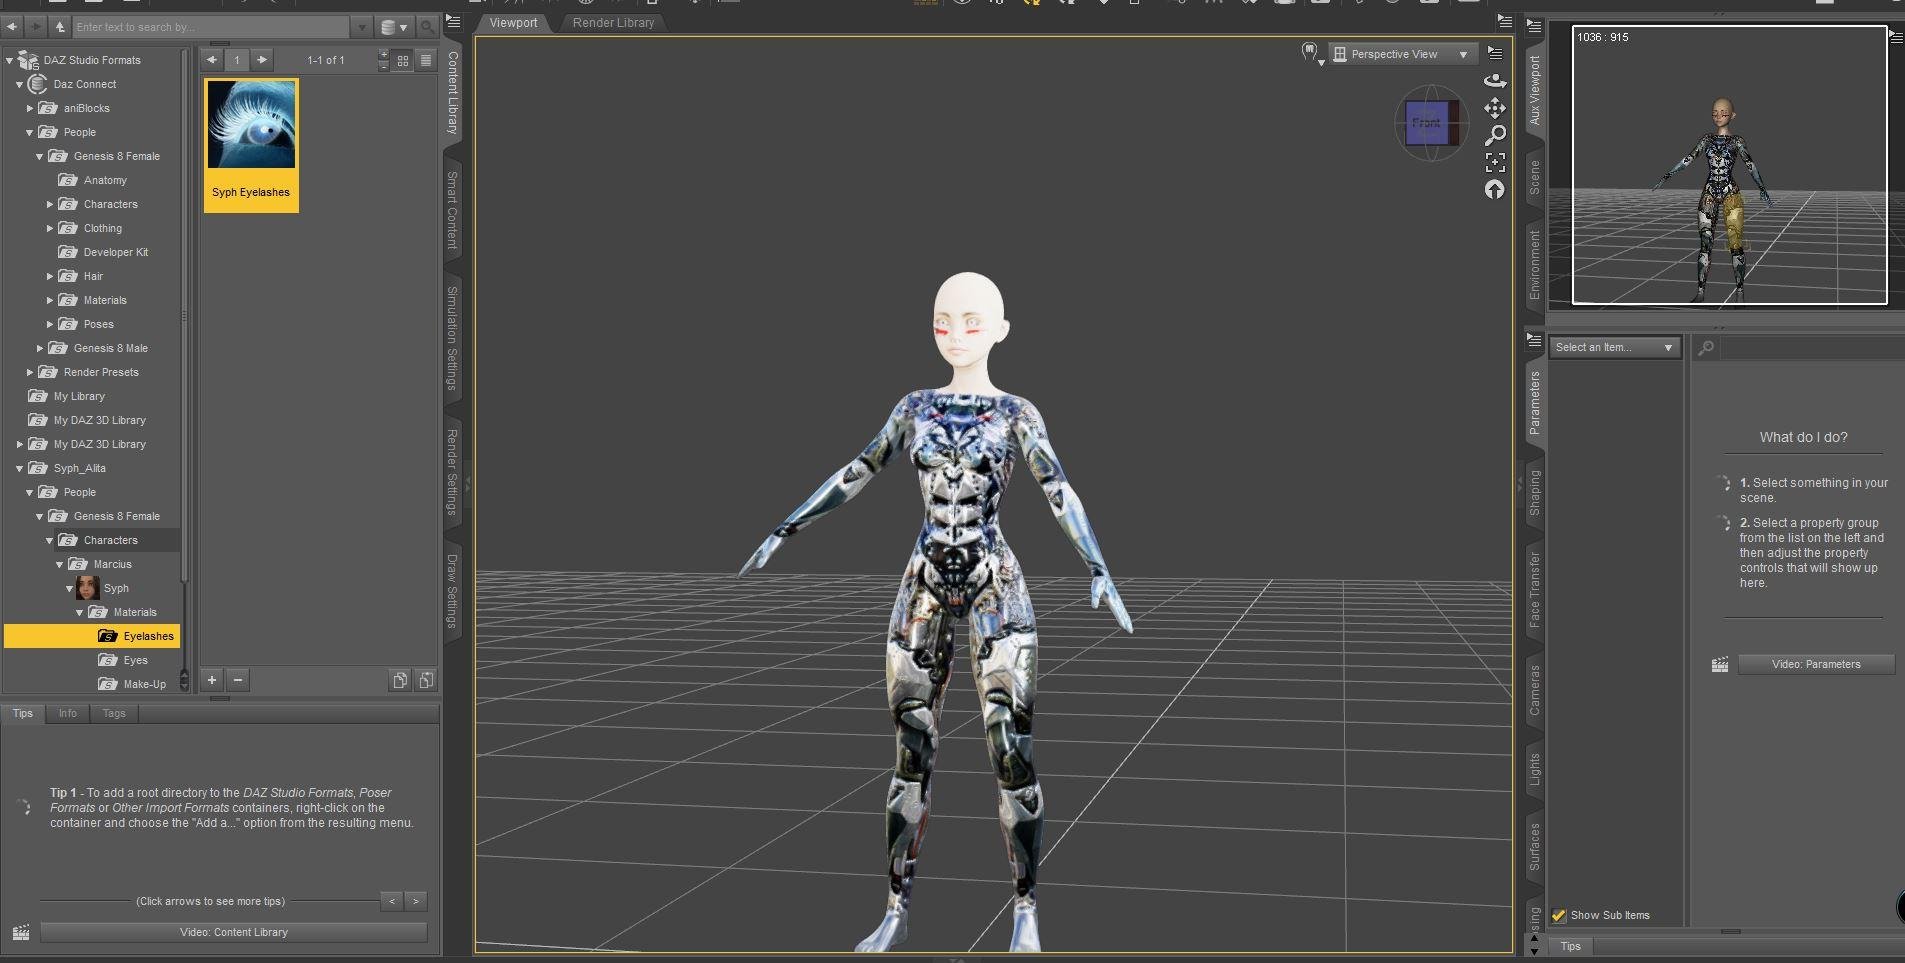Select the Make-Up folder
The width and height of the screenshot is (1905, 963).
(x=144, y=684)
